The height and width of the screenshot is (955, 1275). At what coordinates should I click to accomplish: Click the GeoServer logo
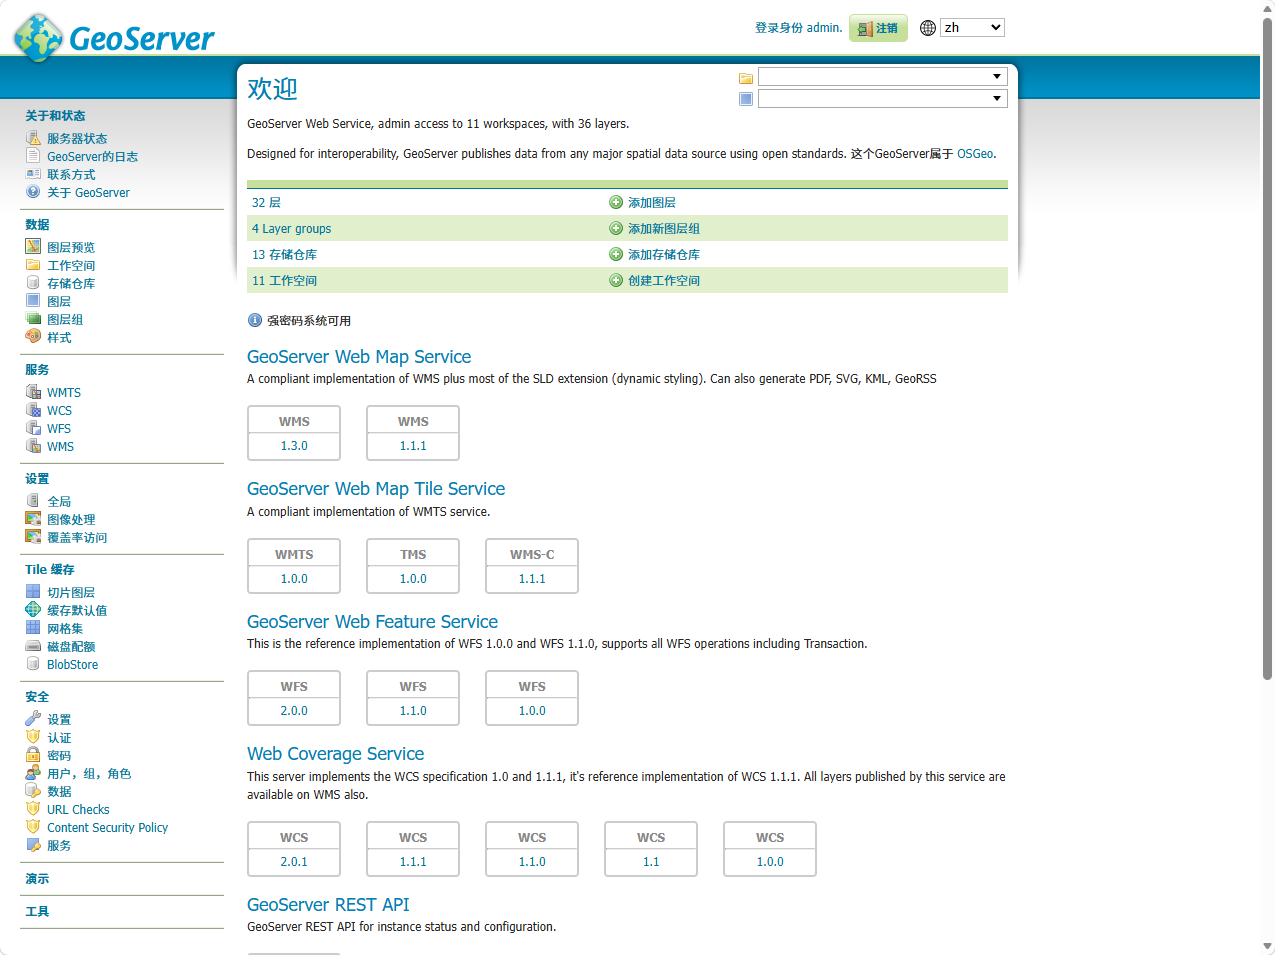(114, 37)
